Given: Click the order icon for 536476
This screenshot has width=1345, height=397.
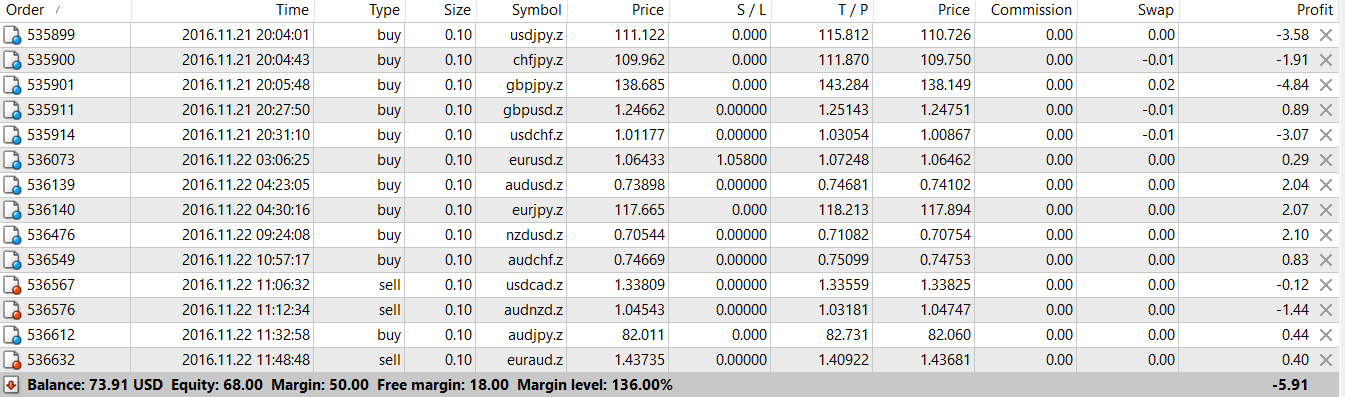Looking at the screenshot, I should coord(12,235).
